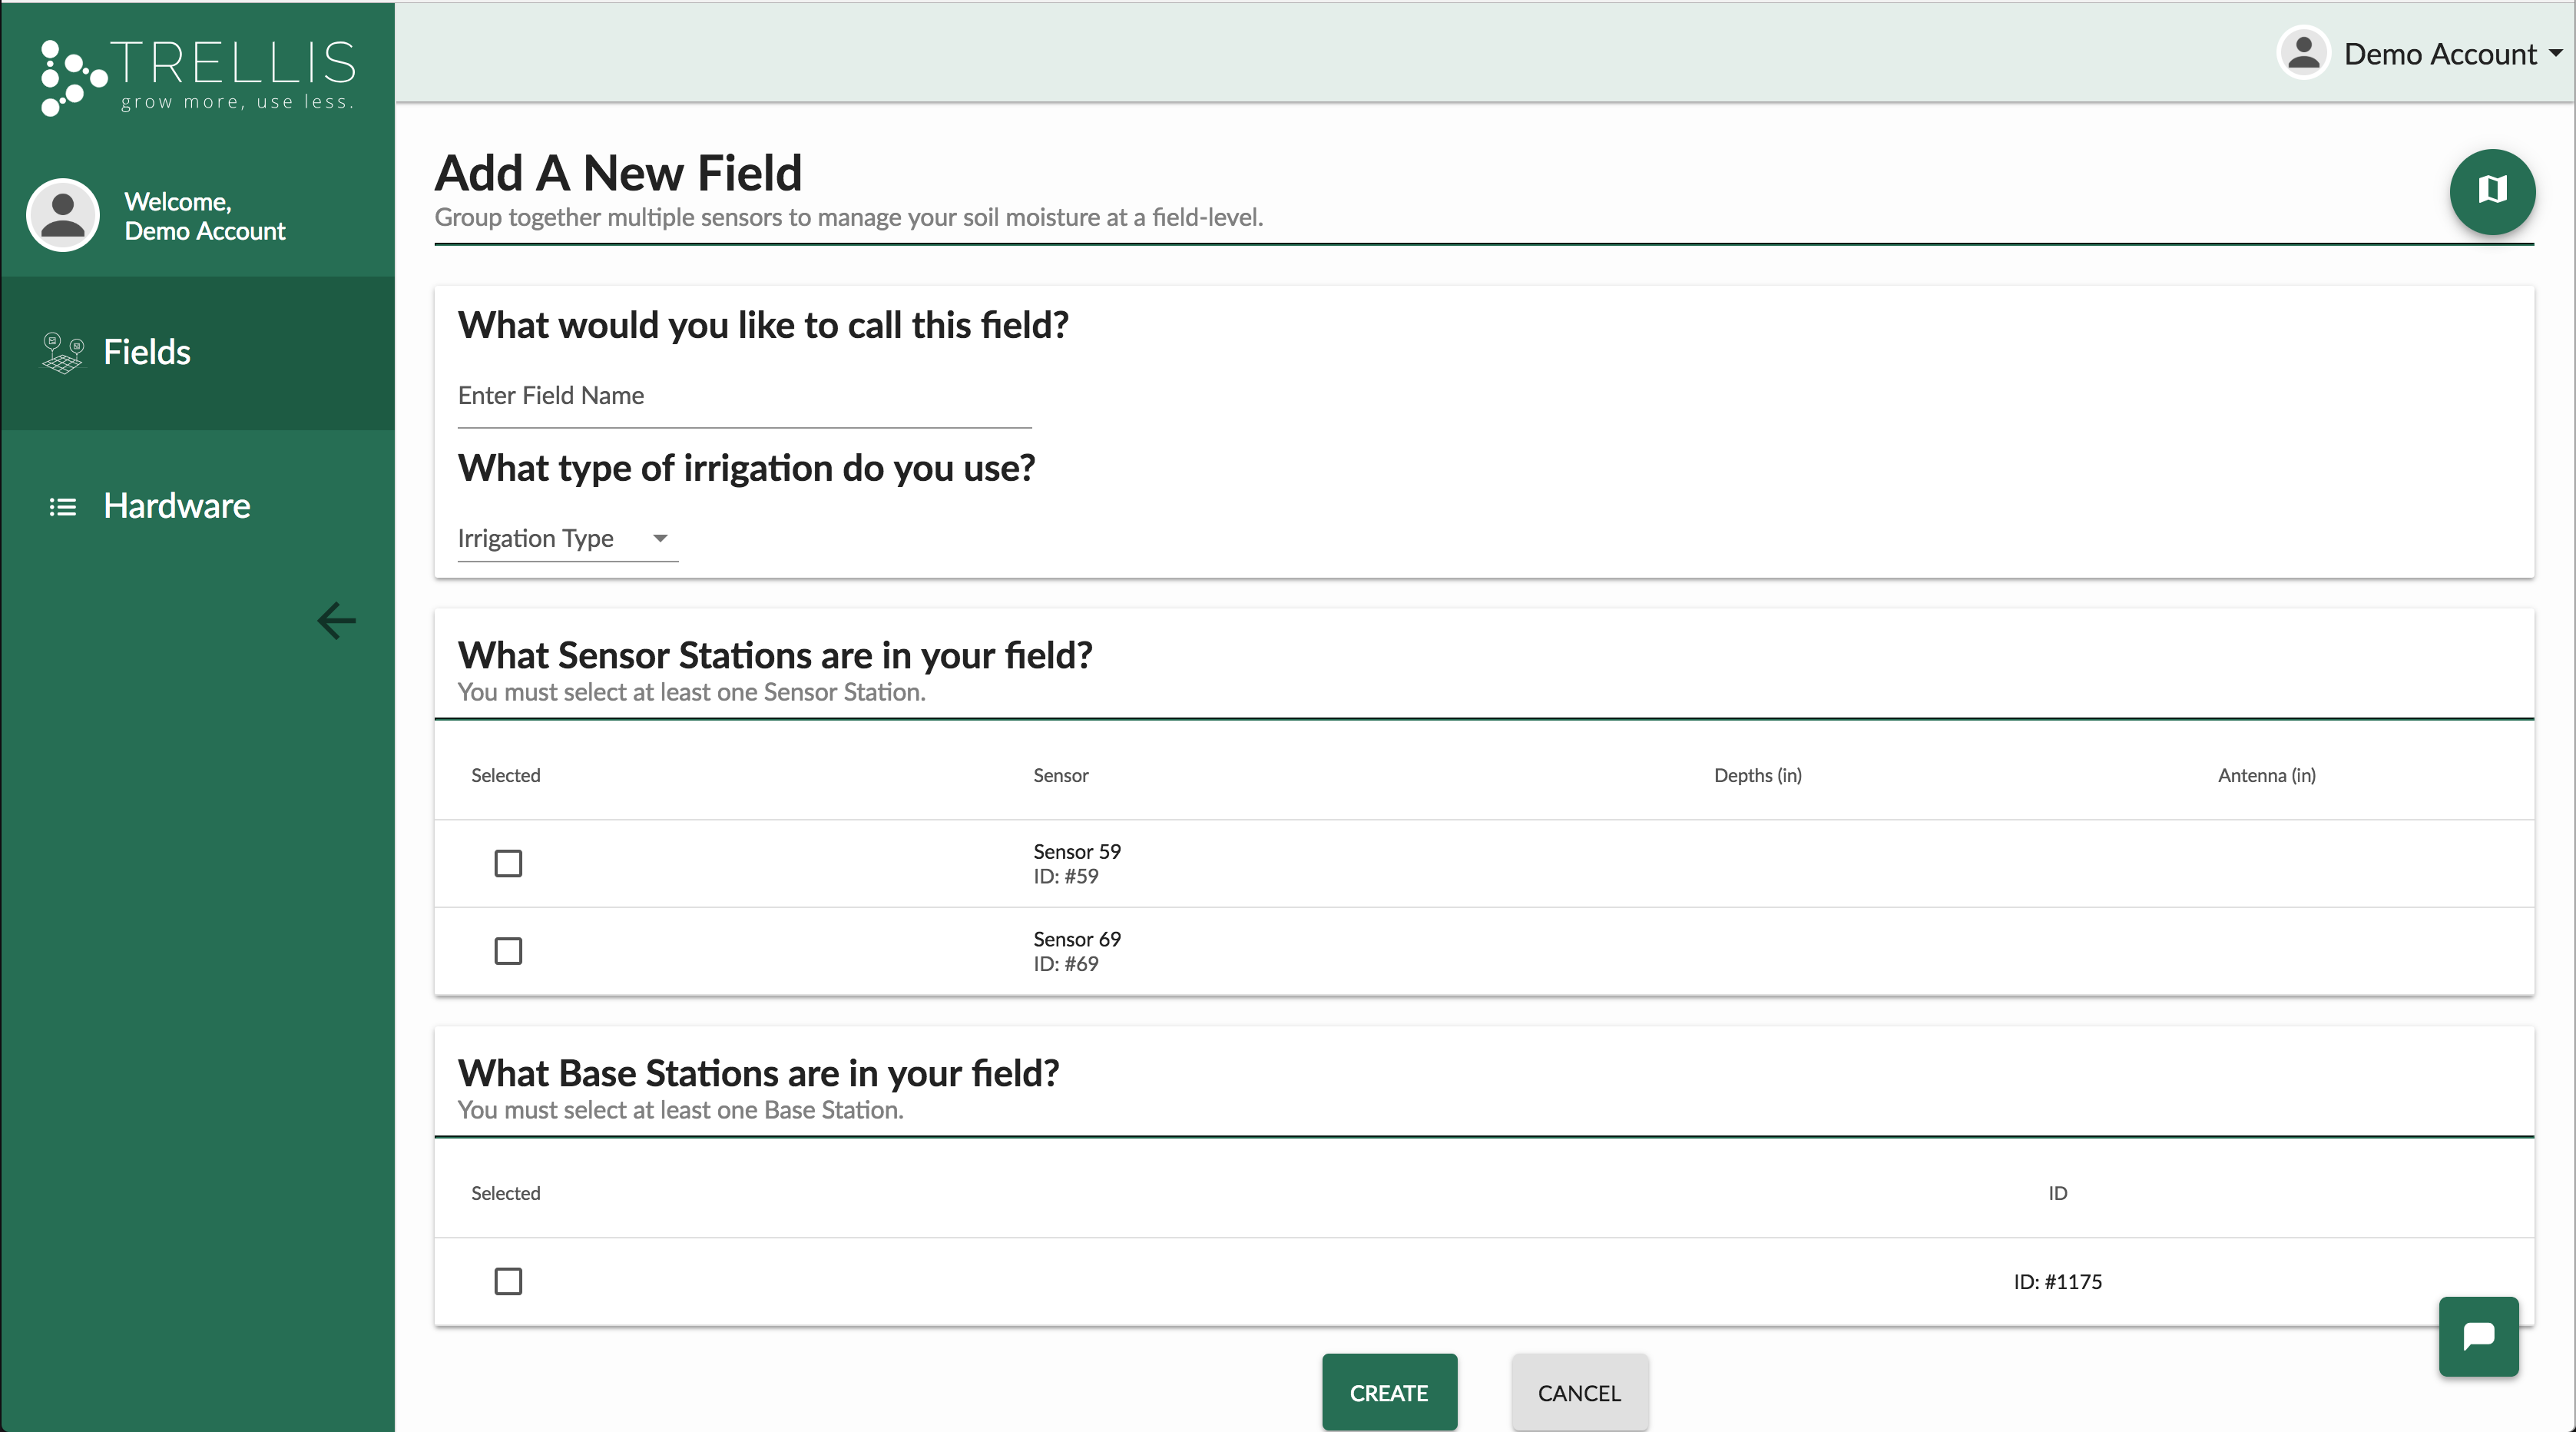Image resolution: width=2576 pixels, height=1432 pixels.
Task: Check the Sensor 59 checkbox
Action: [508, 863]
